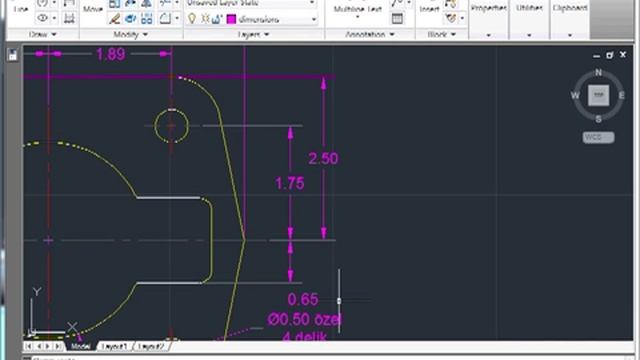Click the Line tool button
Screen dimensions: 640x360
point(20,8)
